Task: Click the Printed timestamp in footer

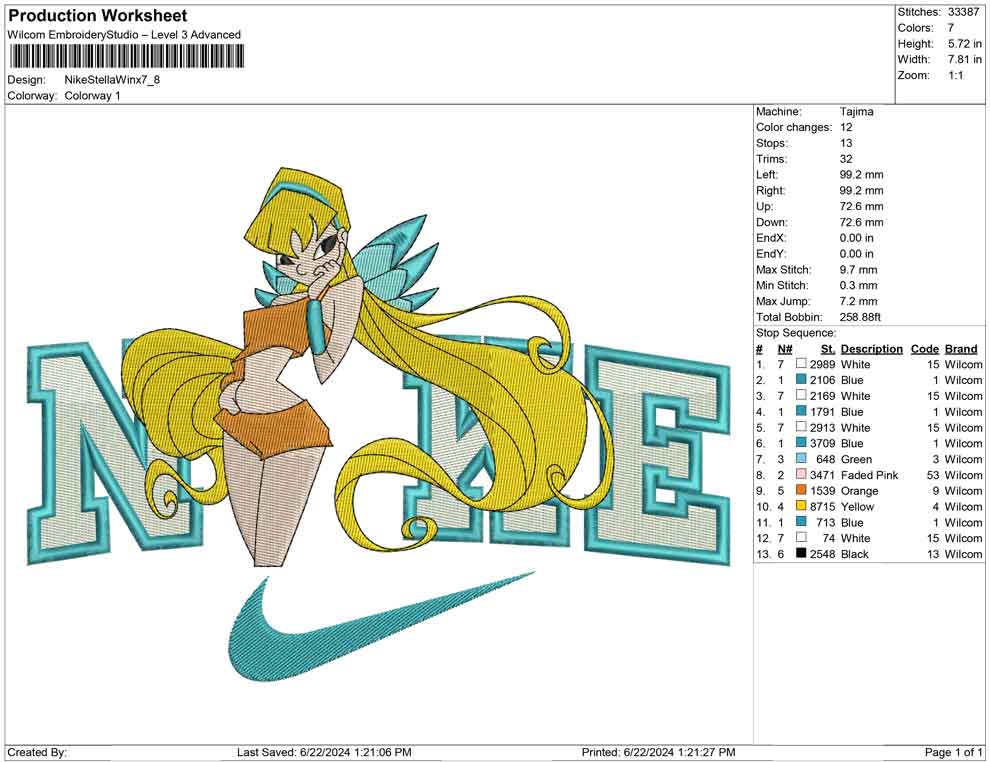Action: pos(658,752)
